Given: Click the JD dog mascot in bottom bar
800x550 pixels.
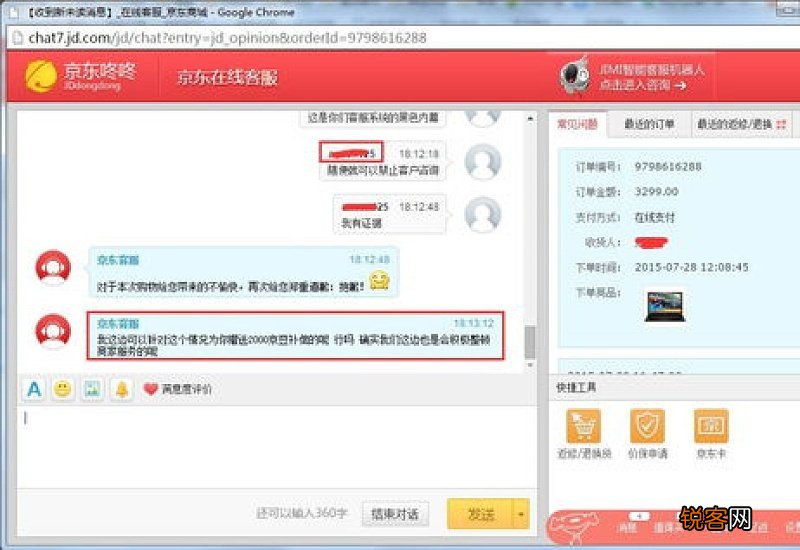Looking at the screenshot, I should tap(574, 528).
